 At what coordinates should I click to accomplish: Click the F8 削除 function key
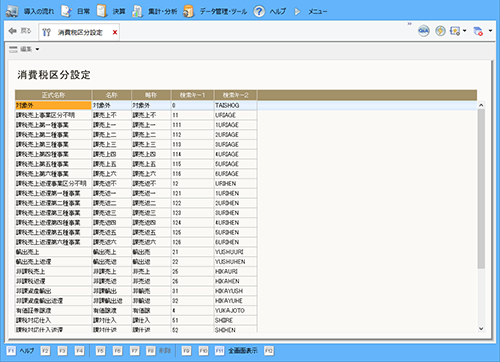click(x=159, y=351)
